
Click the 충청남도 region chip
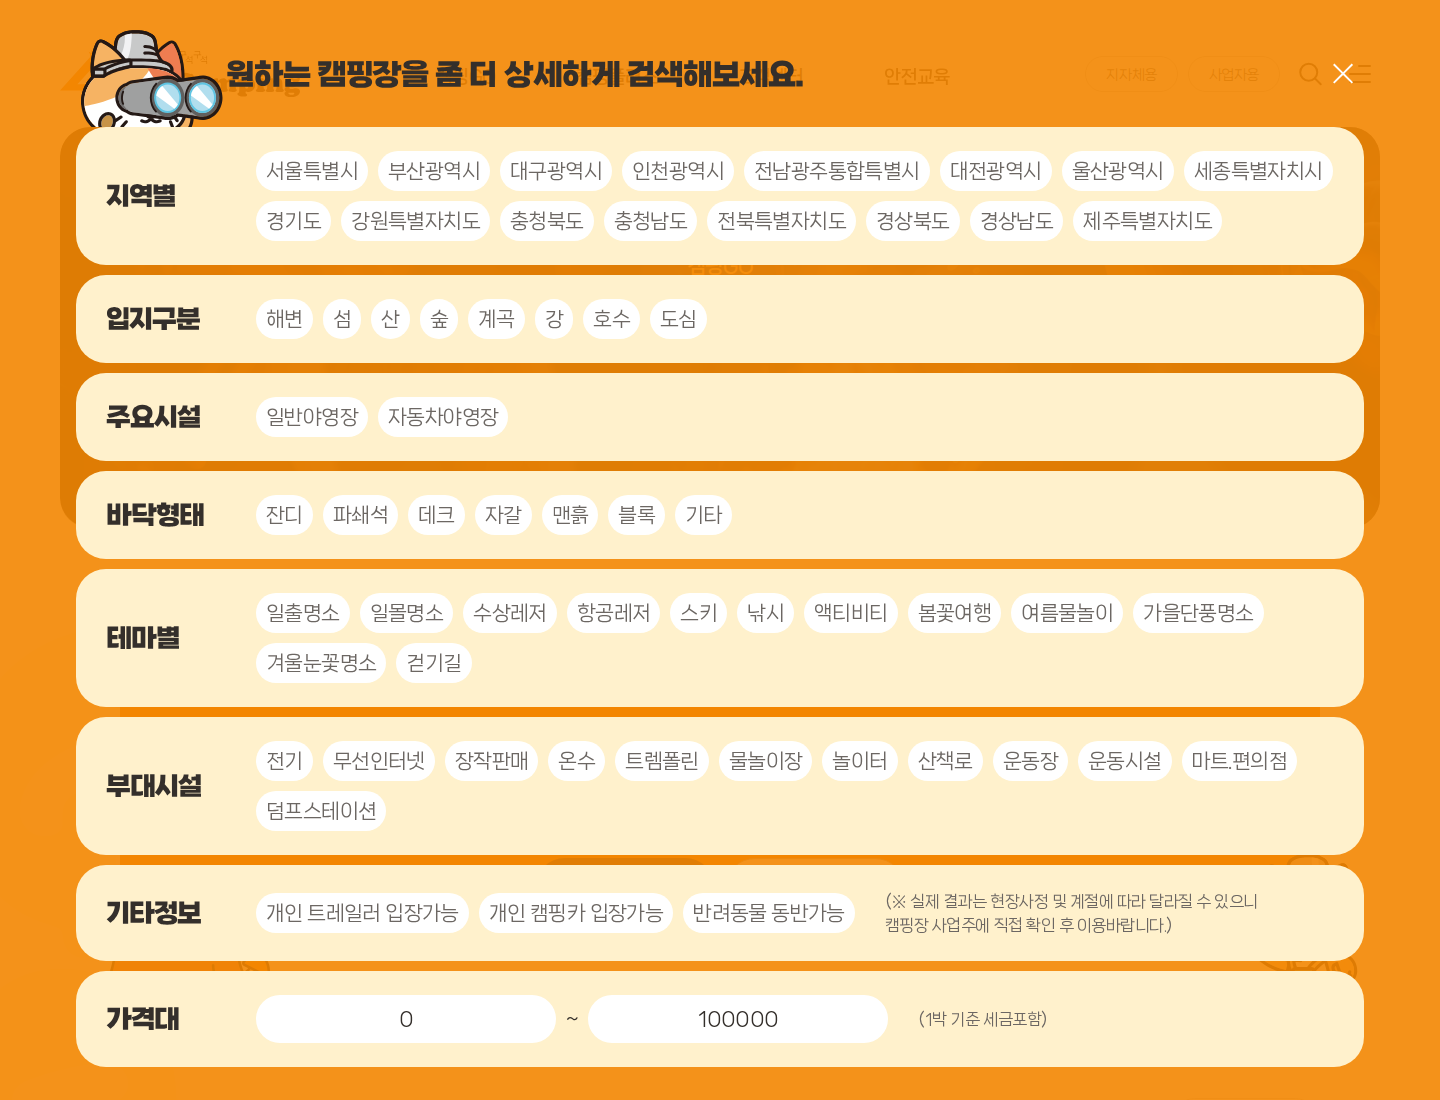(651, 221)
